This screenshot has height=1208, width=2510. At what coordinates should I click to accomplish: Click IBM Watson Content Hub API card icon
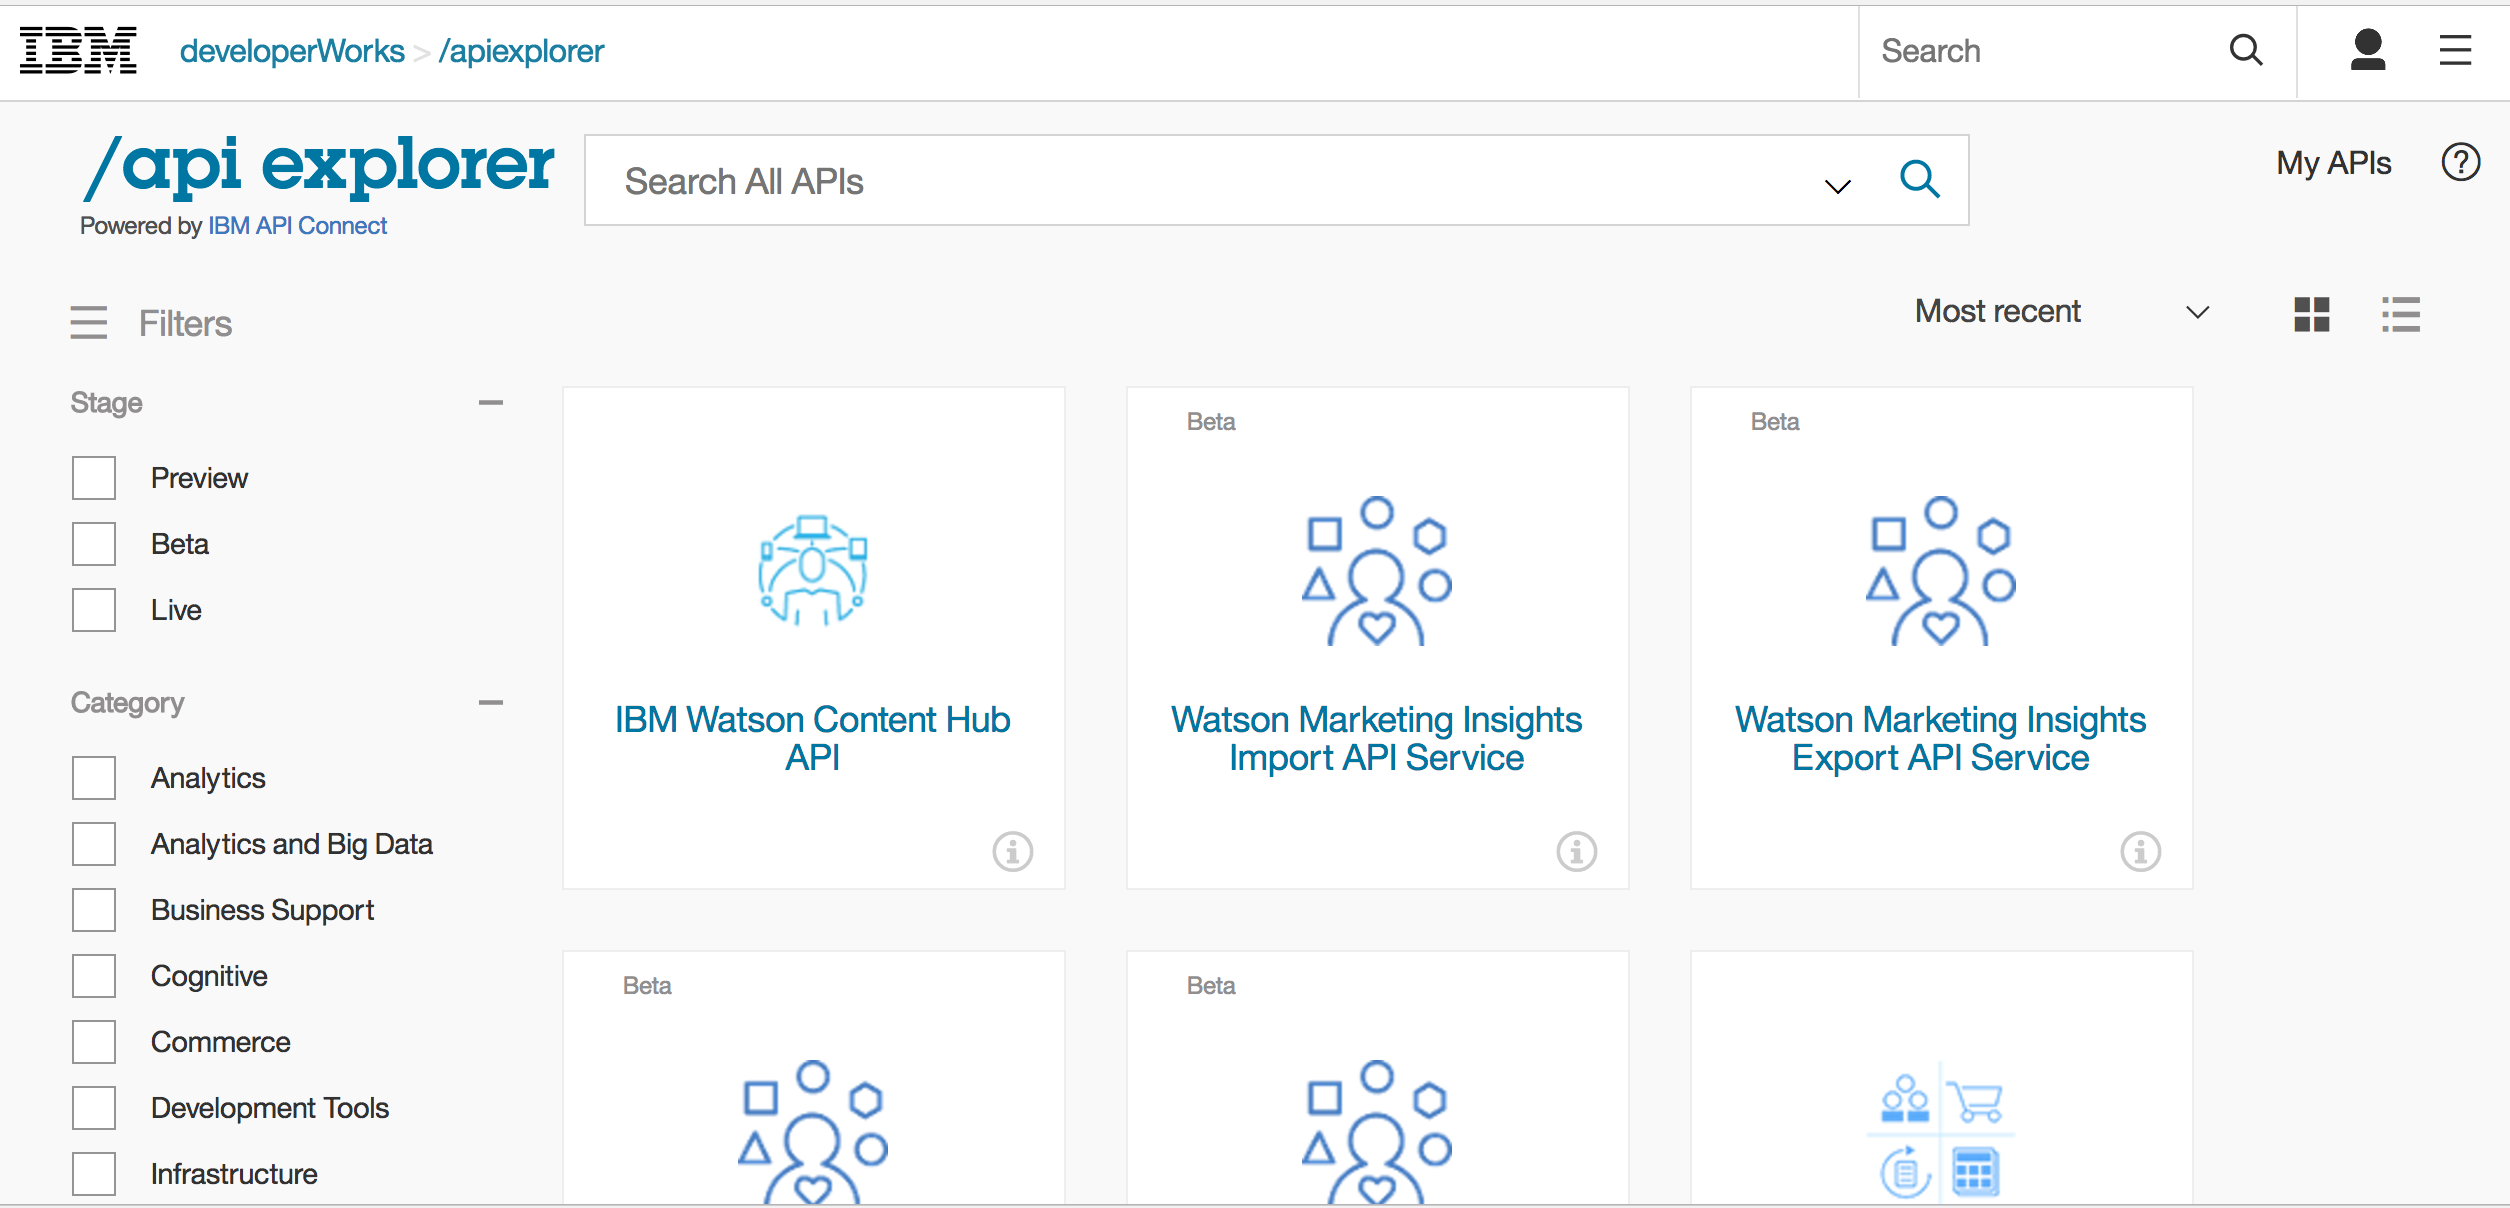(x=813, y=571)
